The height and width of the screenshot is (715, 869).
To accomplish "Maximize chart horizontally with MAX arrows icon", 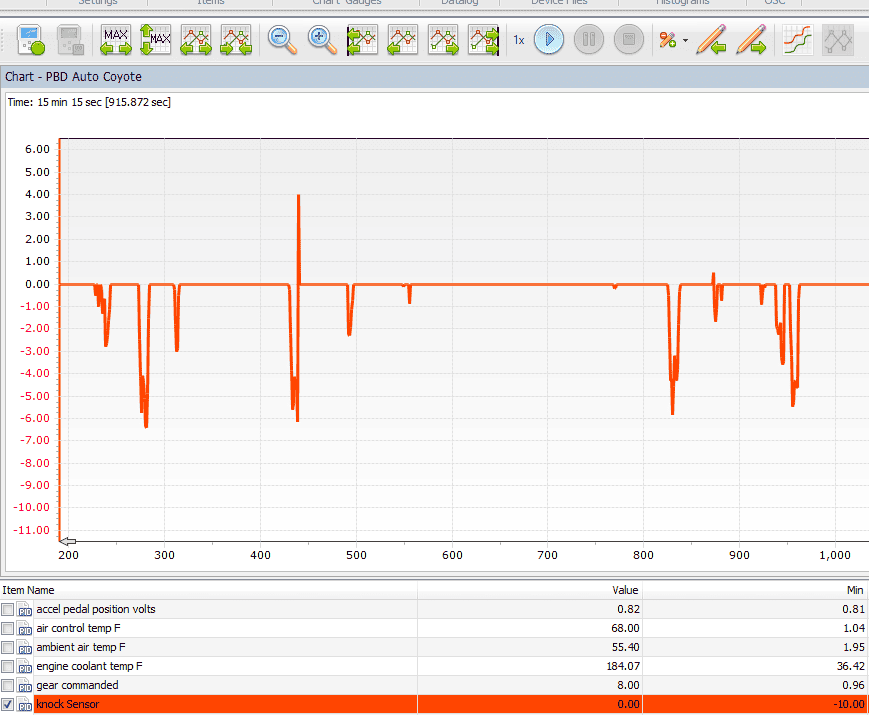I will (116, 40).
